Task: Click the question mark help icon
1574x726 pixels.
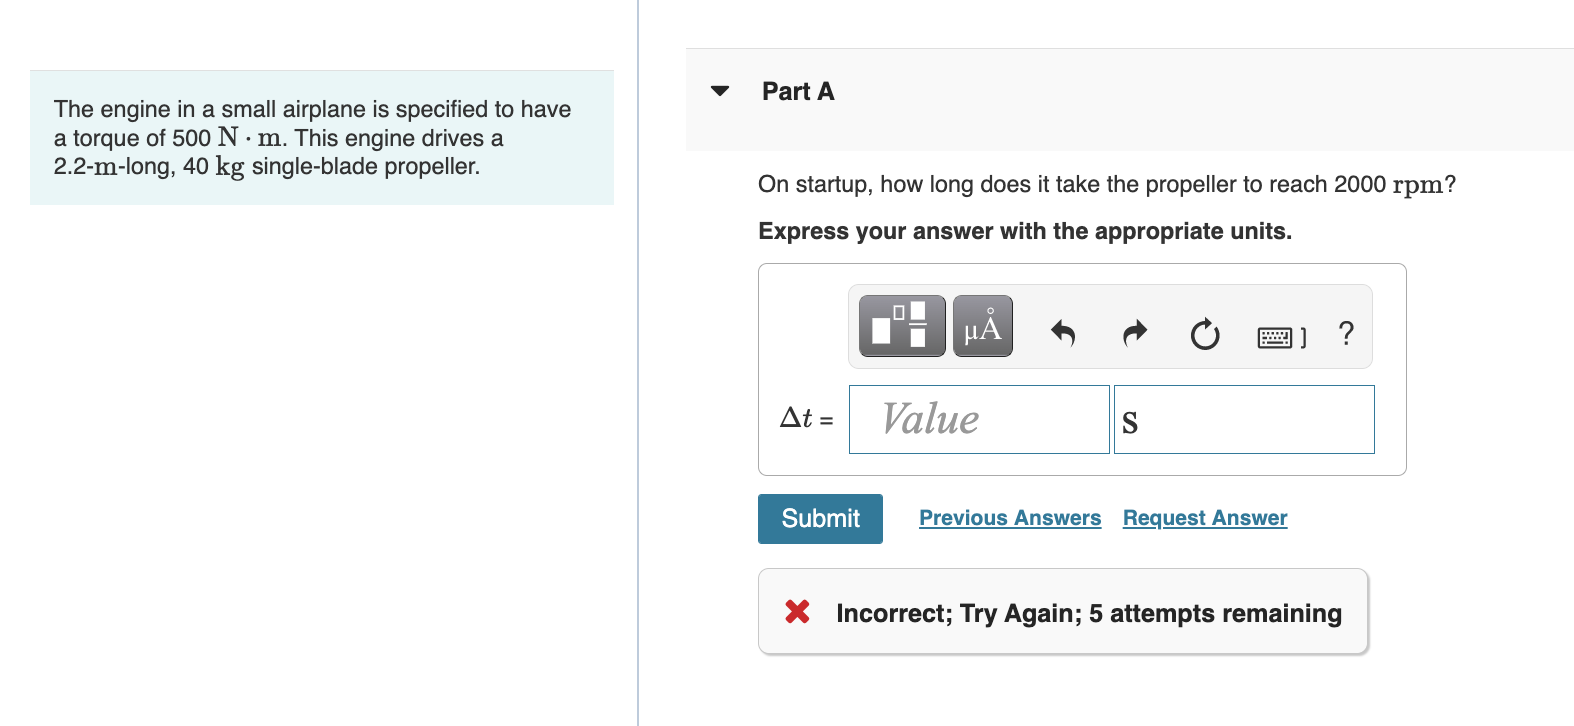Action: (x=1346, y=333)
